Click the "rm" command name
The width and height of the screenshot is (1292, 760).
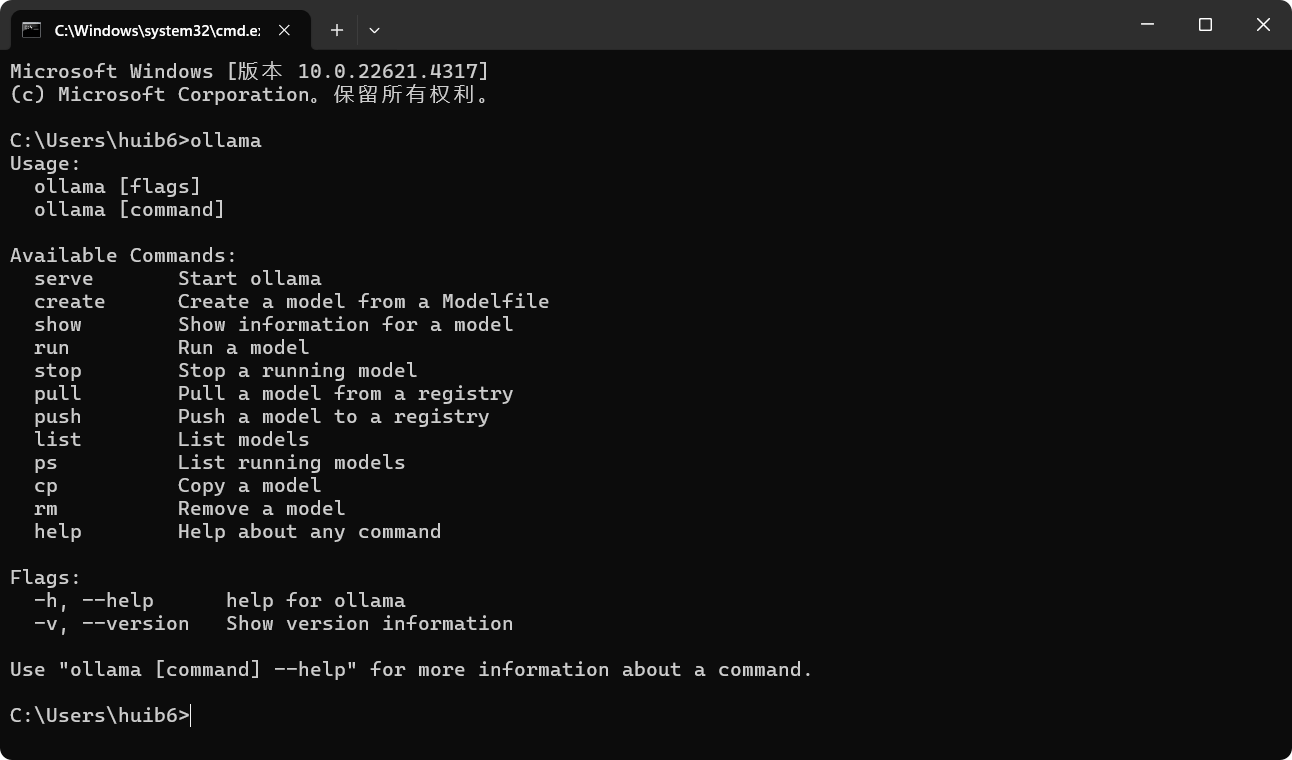(x=46, y=509)
